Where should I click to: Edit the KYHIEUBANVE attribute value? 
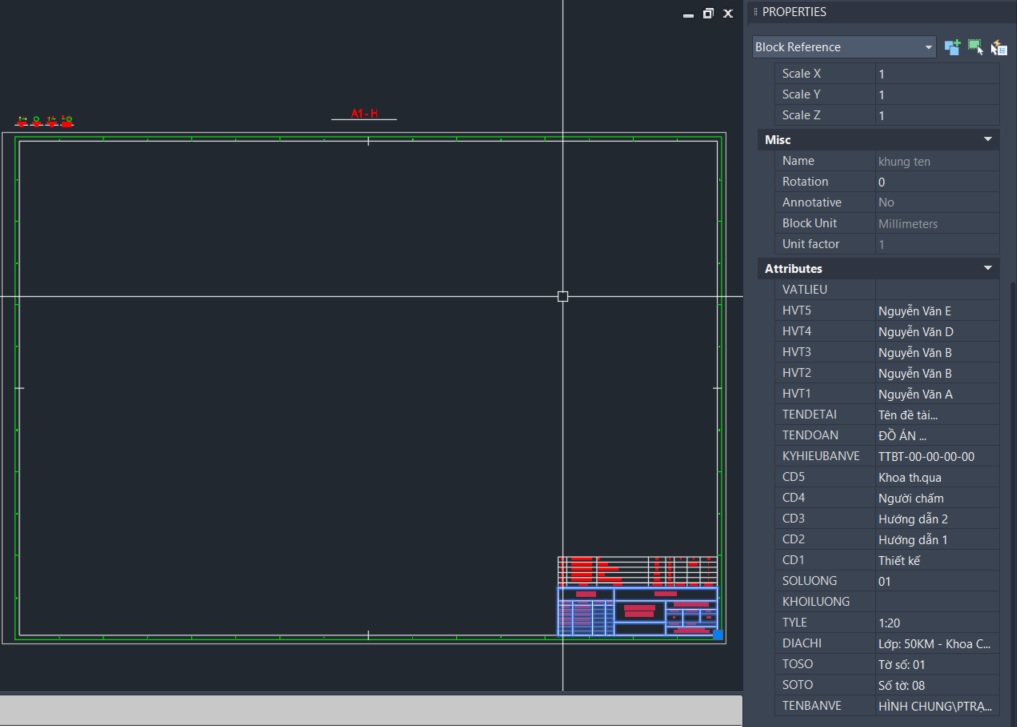pyautogui.click(x=936, y=457)
